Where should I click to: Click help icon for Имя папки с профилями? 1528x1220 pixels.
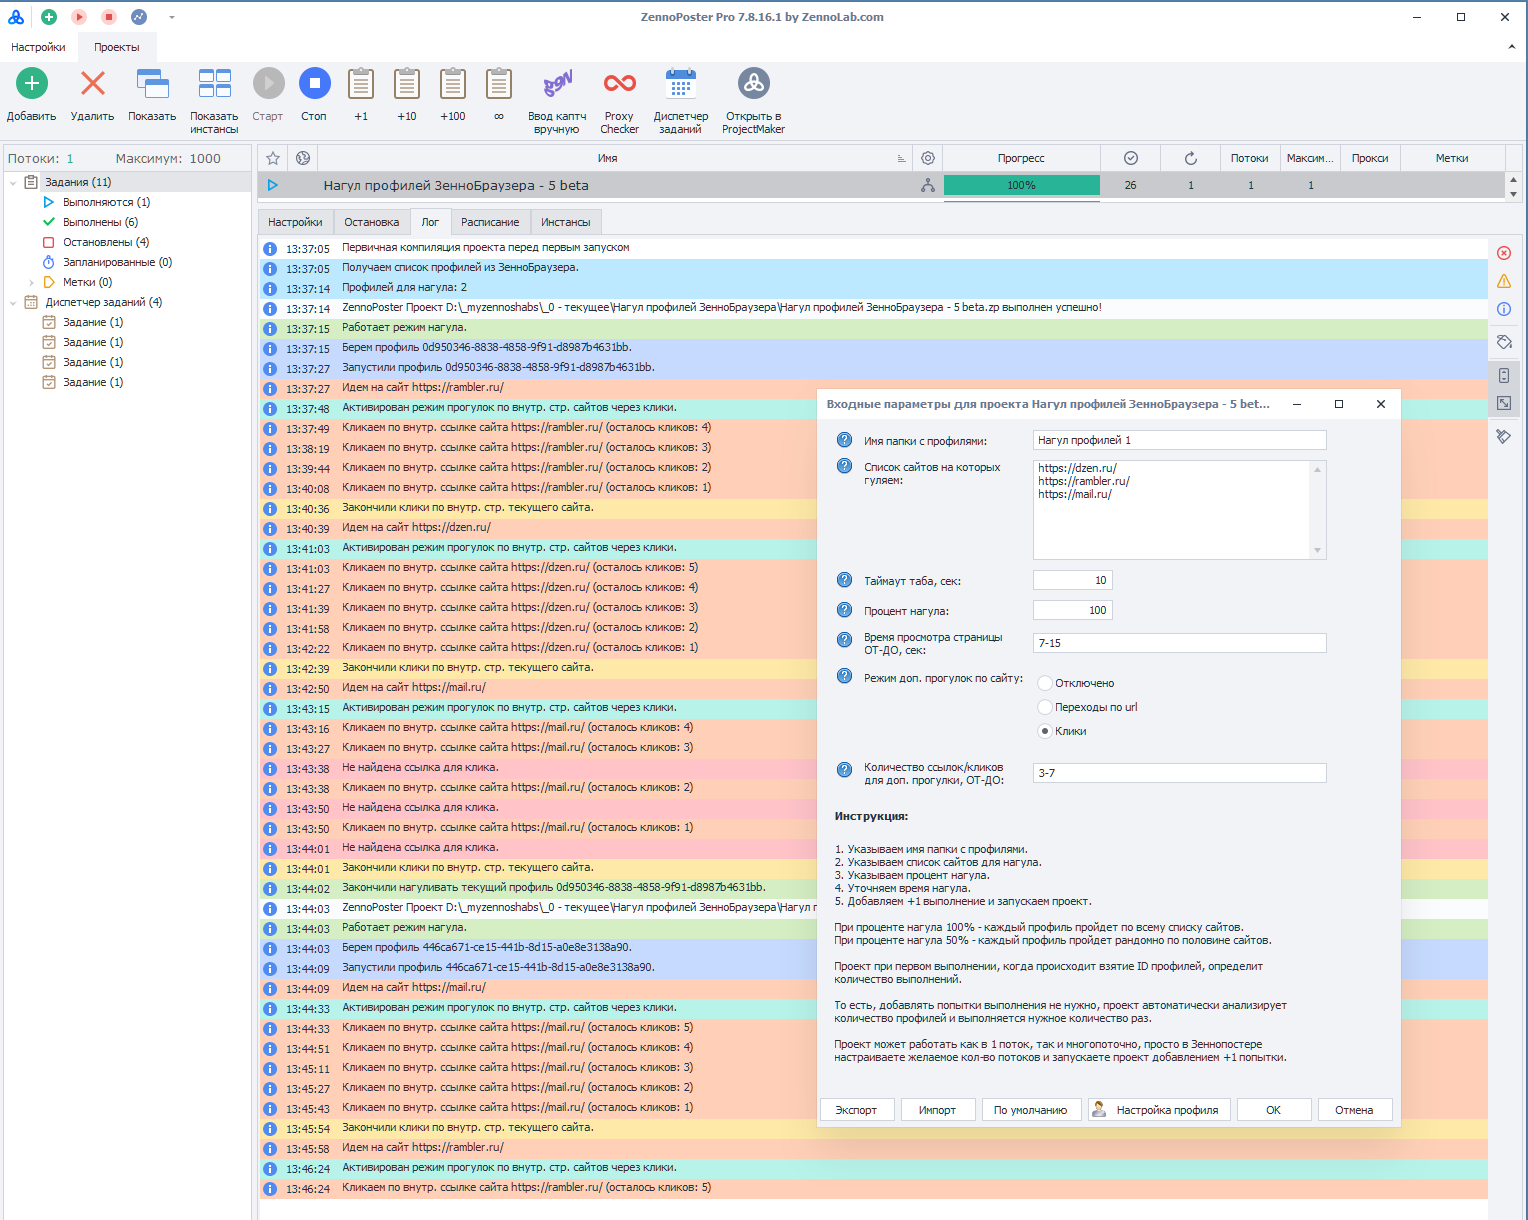tap(844, 440)
